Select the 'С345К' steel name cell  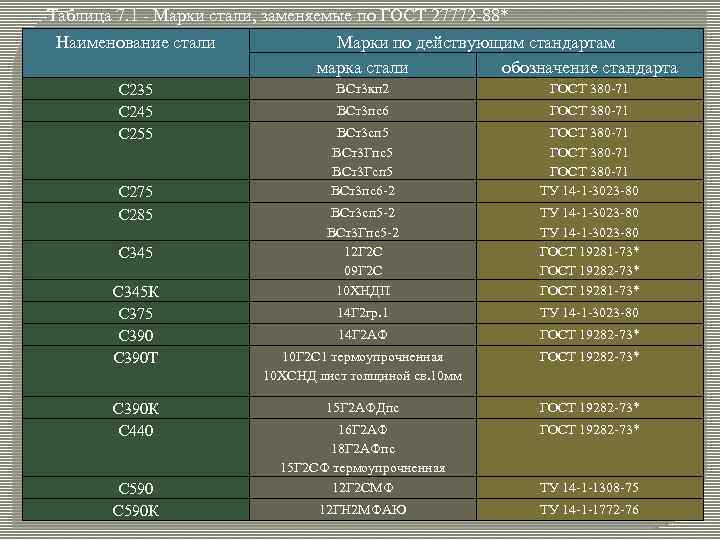pyautogui.click(x=135, y=292)
